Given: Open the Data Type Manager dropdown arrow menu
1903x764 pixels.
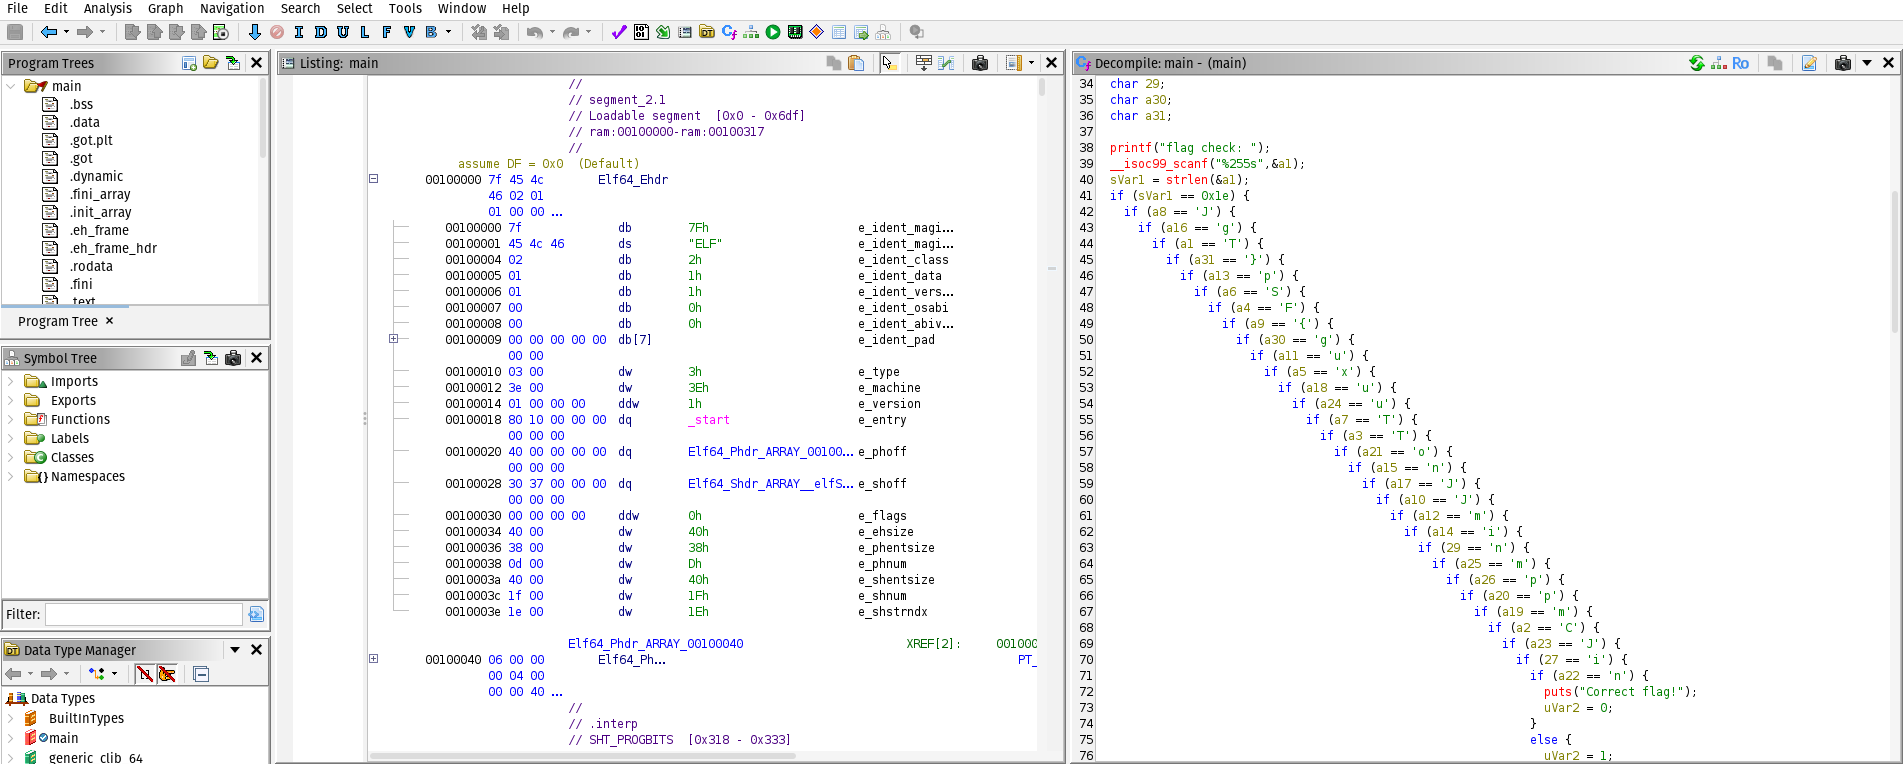Looking at the screenshot, I should point(235,650).
